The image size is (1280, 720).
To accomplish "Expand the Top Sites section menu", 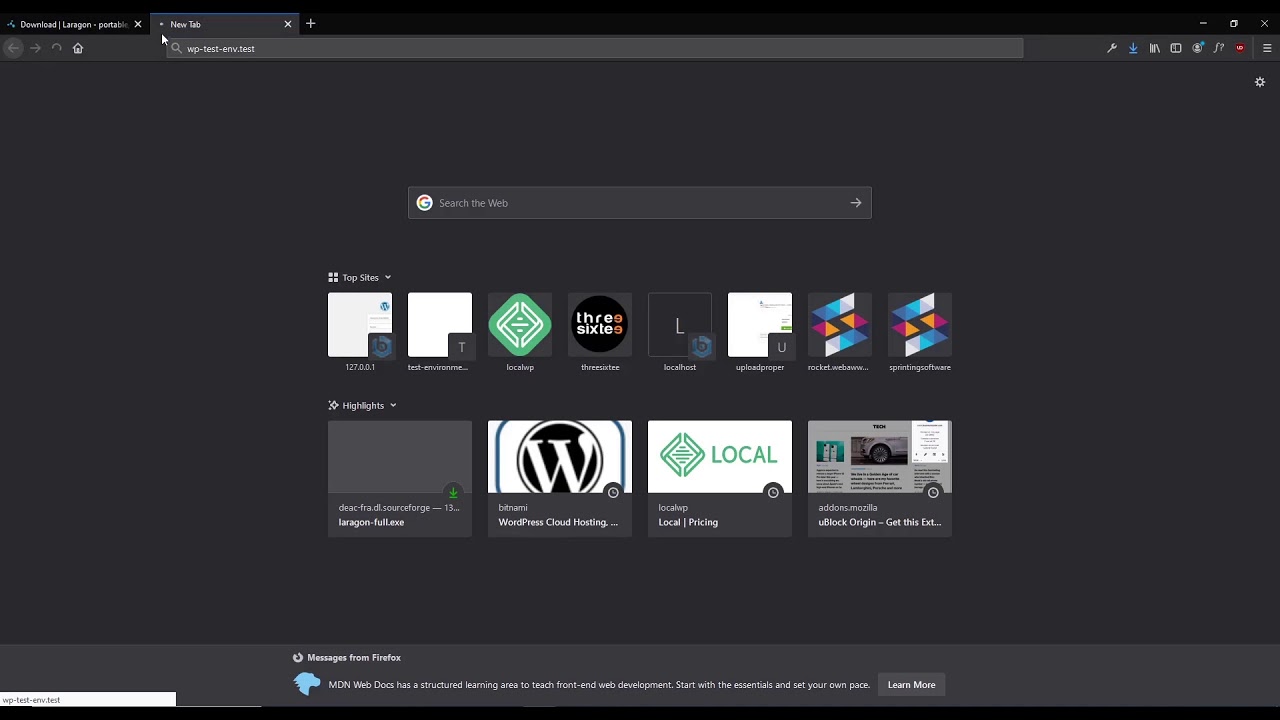I will tap(388, 278).
